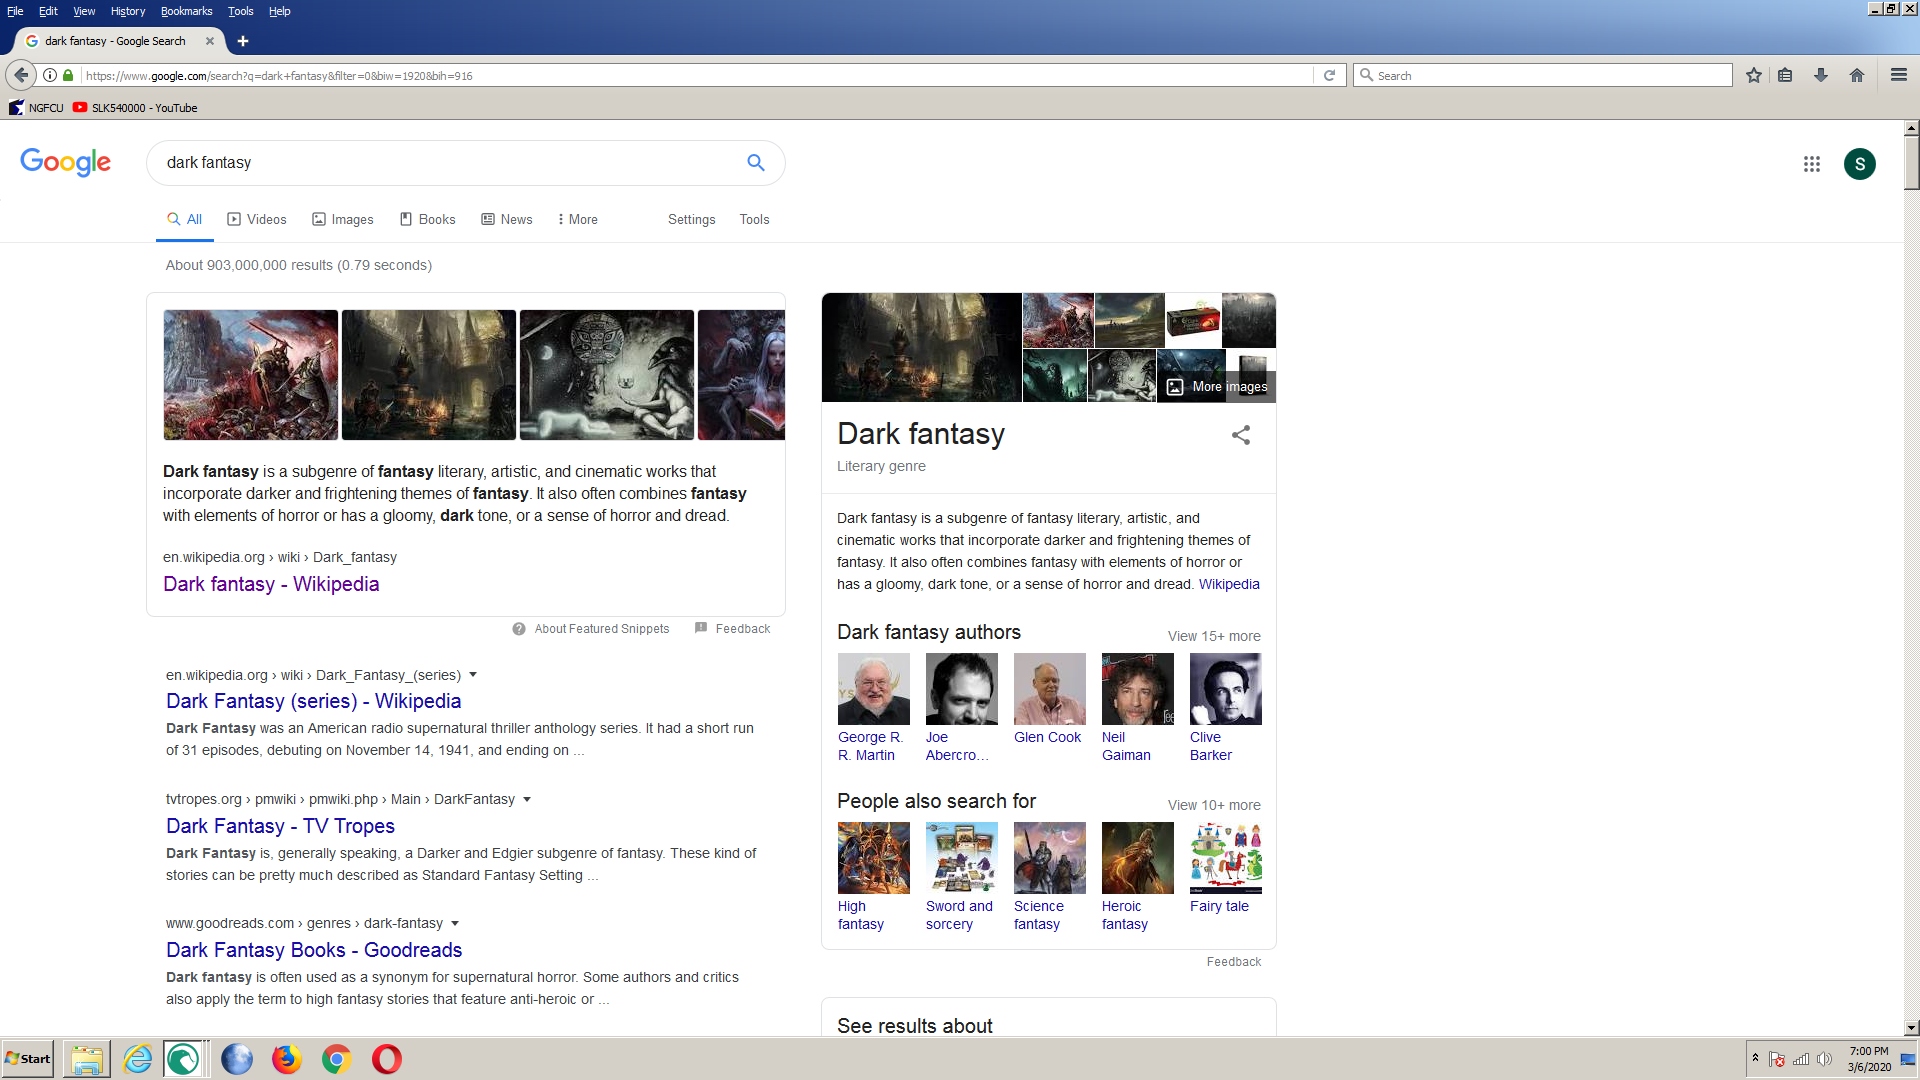This screenshot has width=1920, height=1080.
Task: Open the bookmarks library list icon
Action: 1785,75
